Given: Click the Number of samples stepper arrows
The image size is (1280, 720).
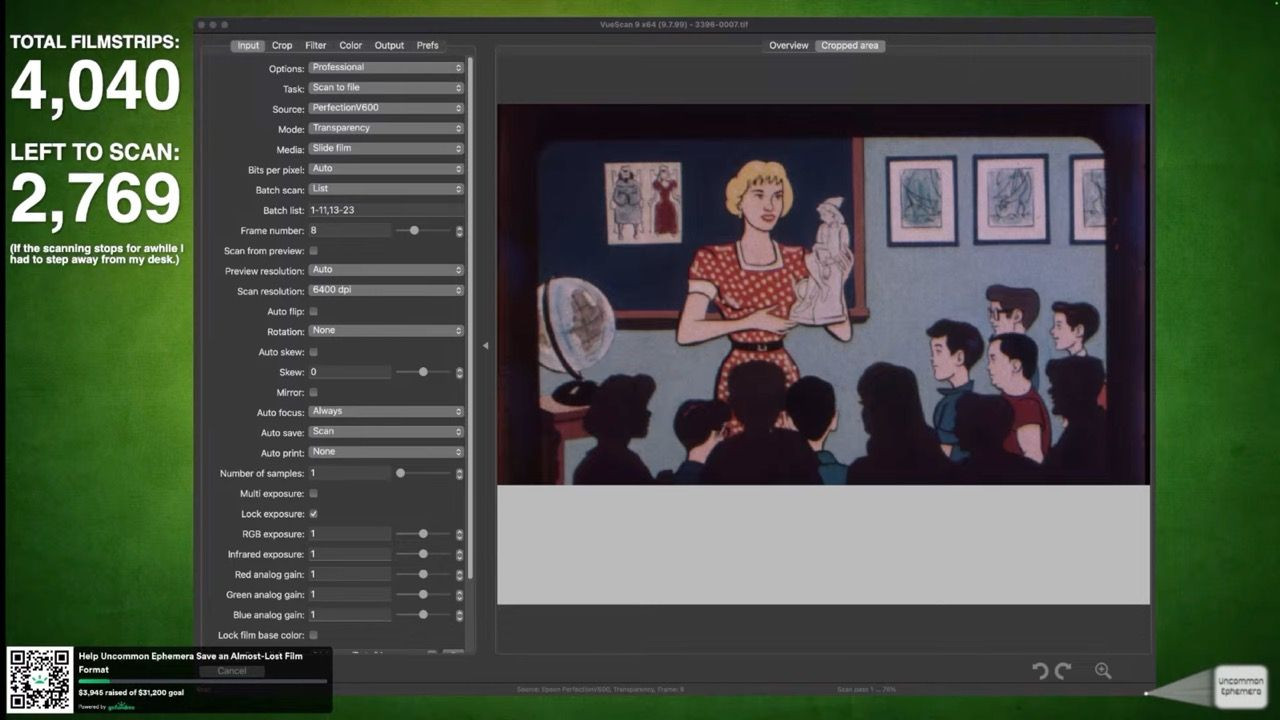Looking at the screenshot, I should (x=459, y=473).
